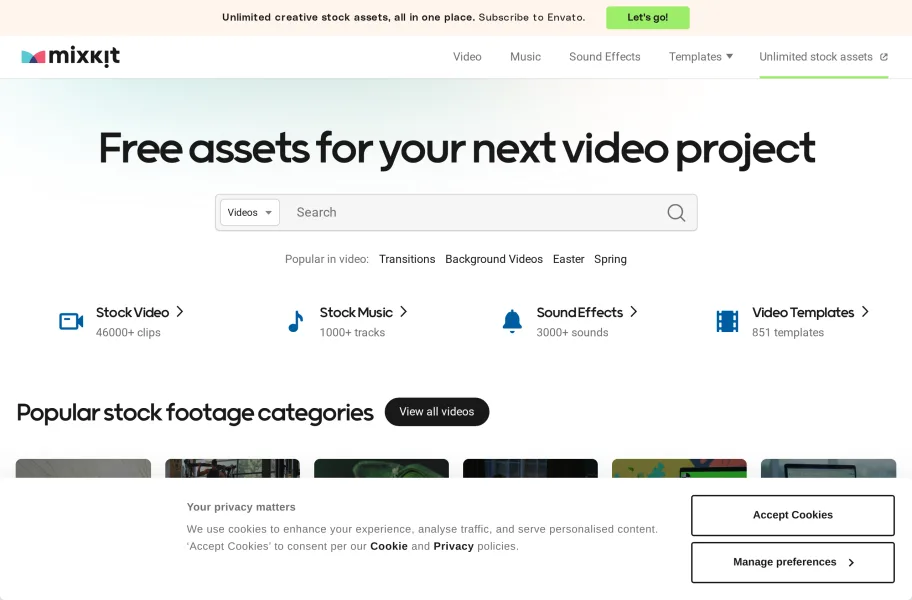912x600 pixels.
Task: Click the 'Popular in video:' label
Action: tap(327, 259)
